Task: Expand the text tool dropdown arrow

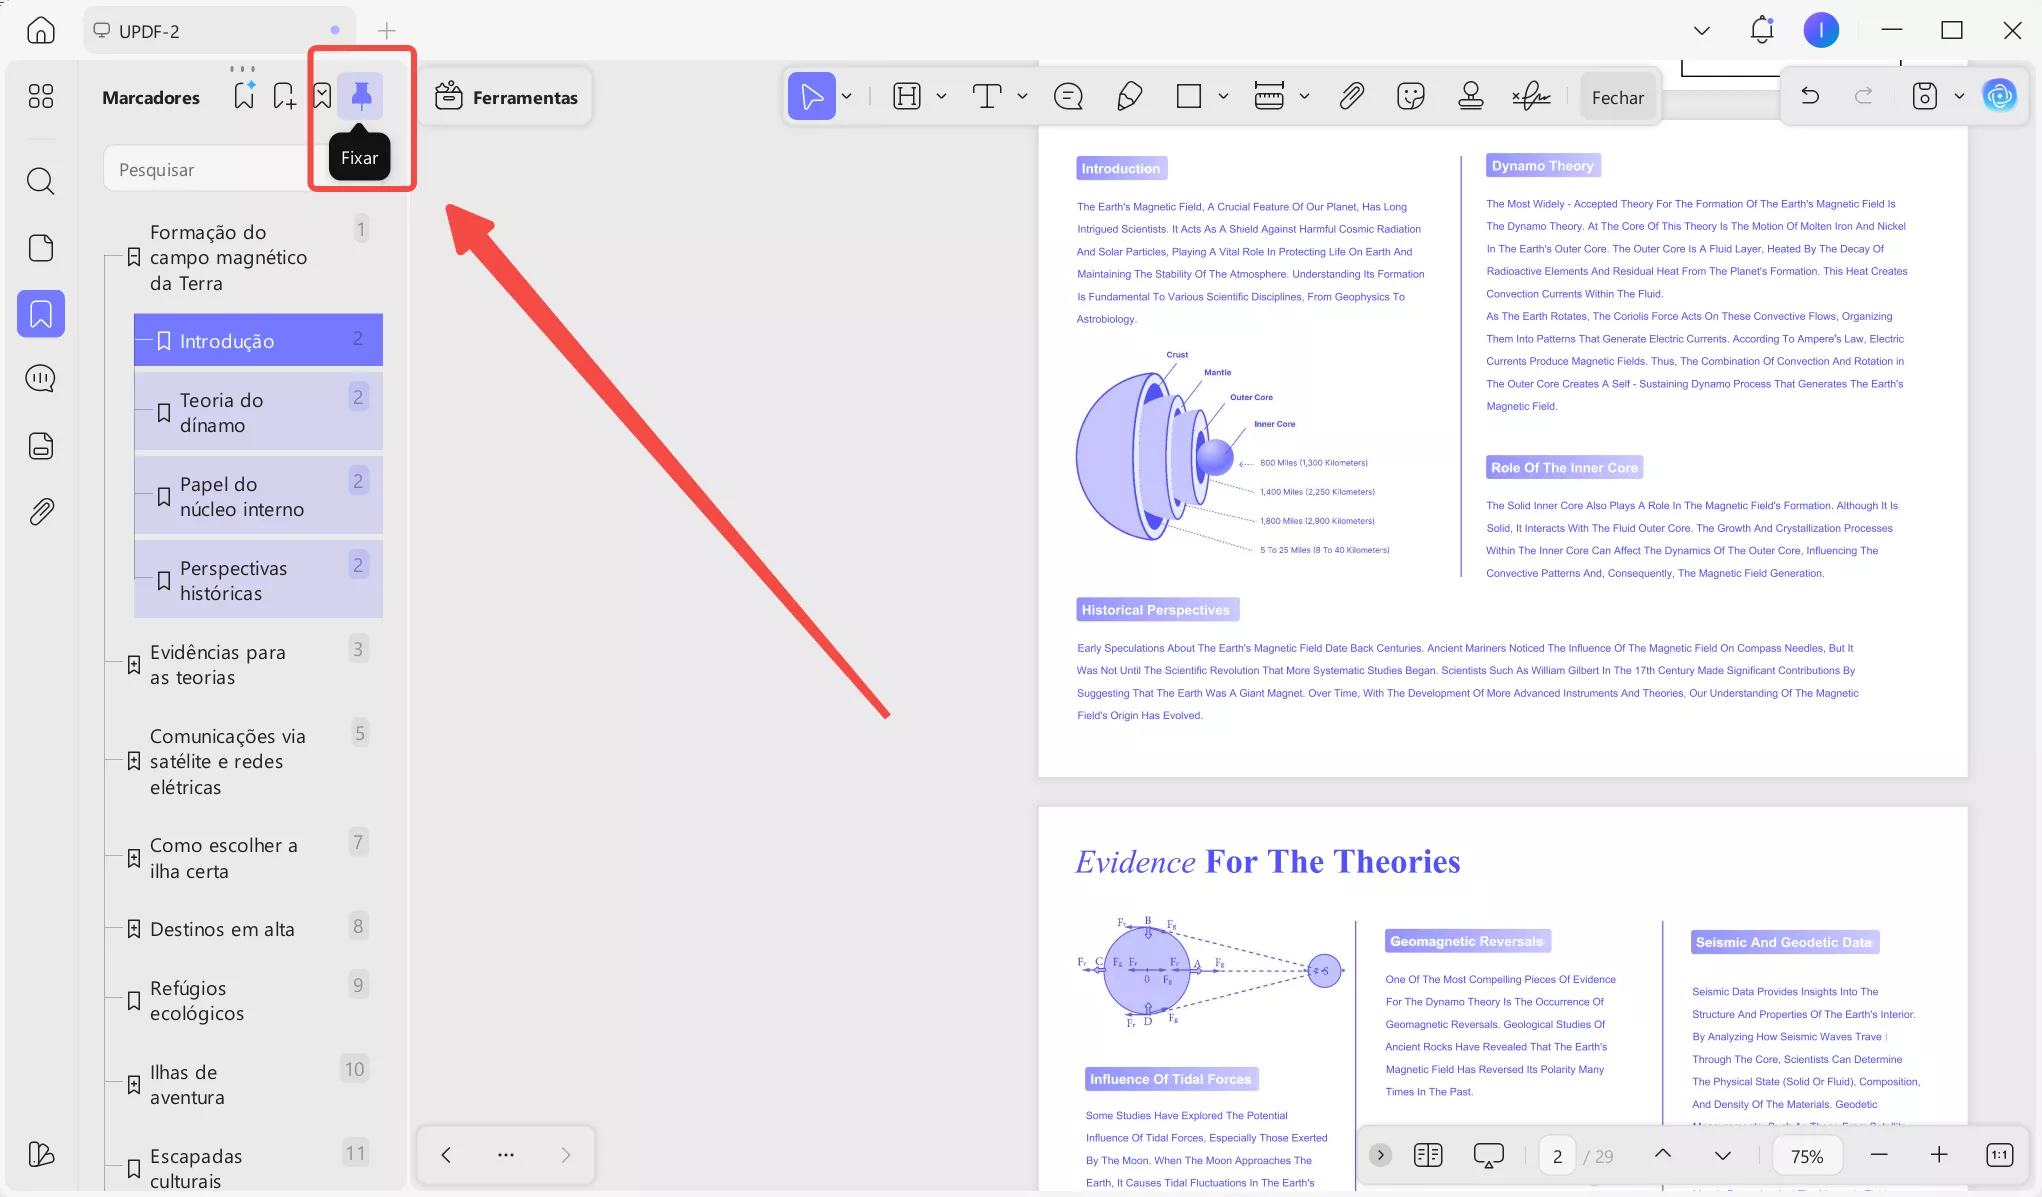Action: (1022, 96)
